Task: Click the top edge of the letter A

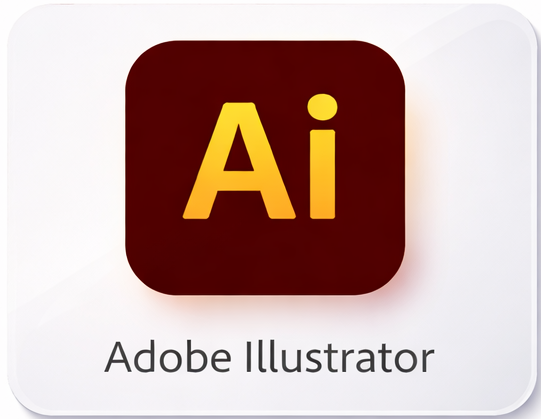Action: [239, 105]
